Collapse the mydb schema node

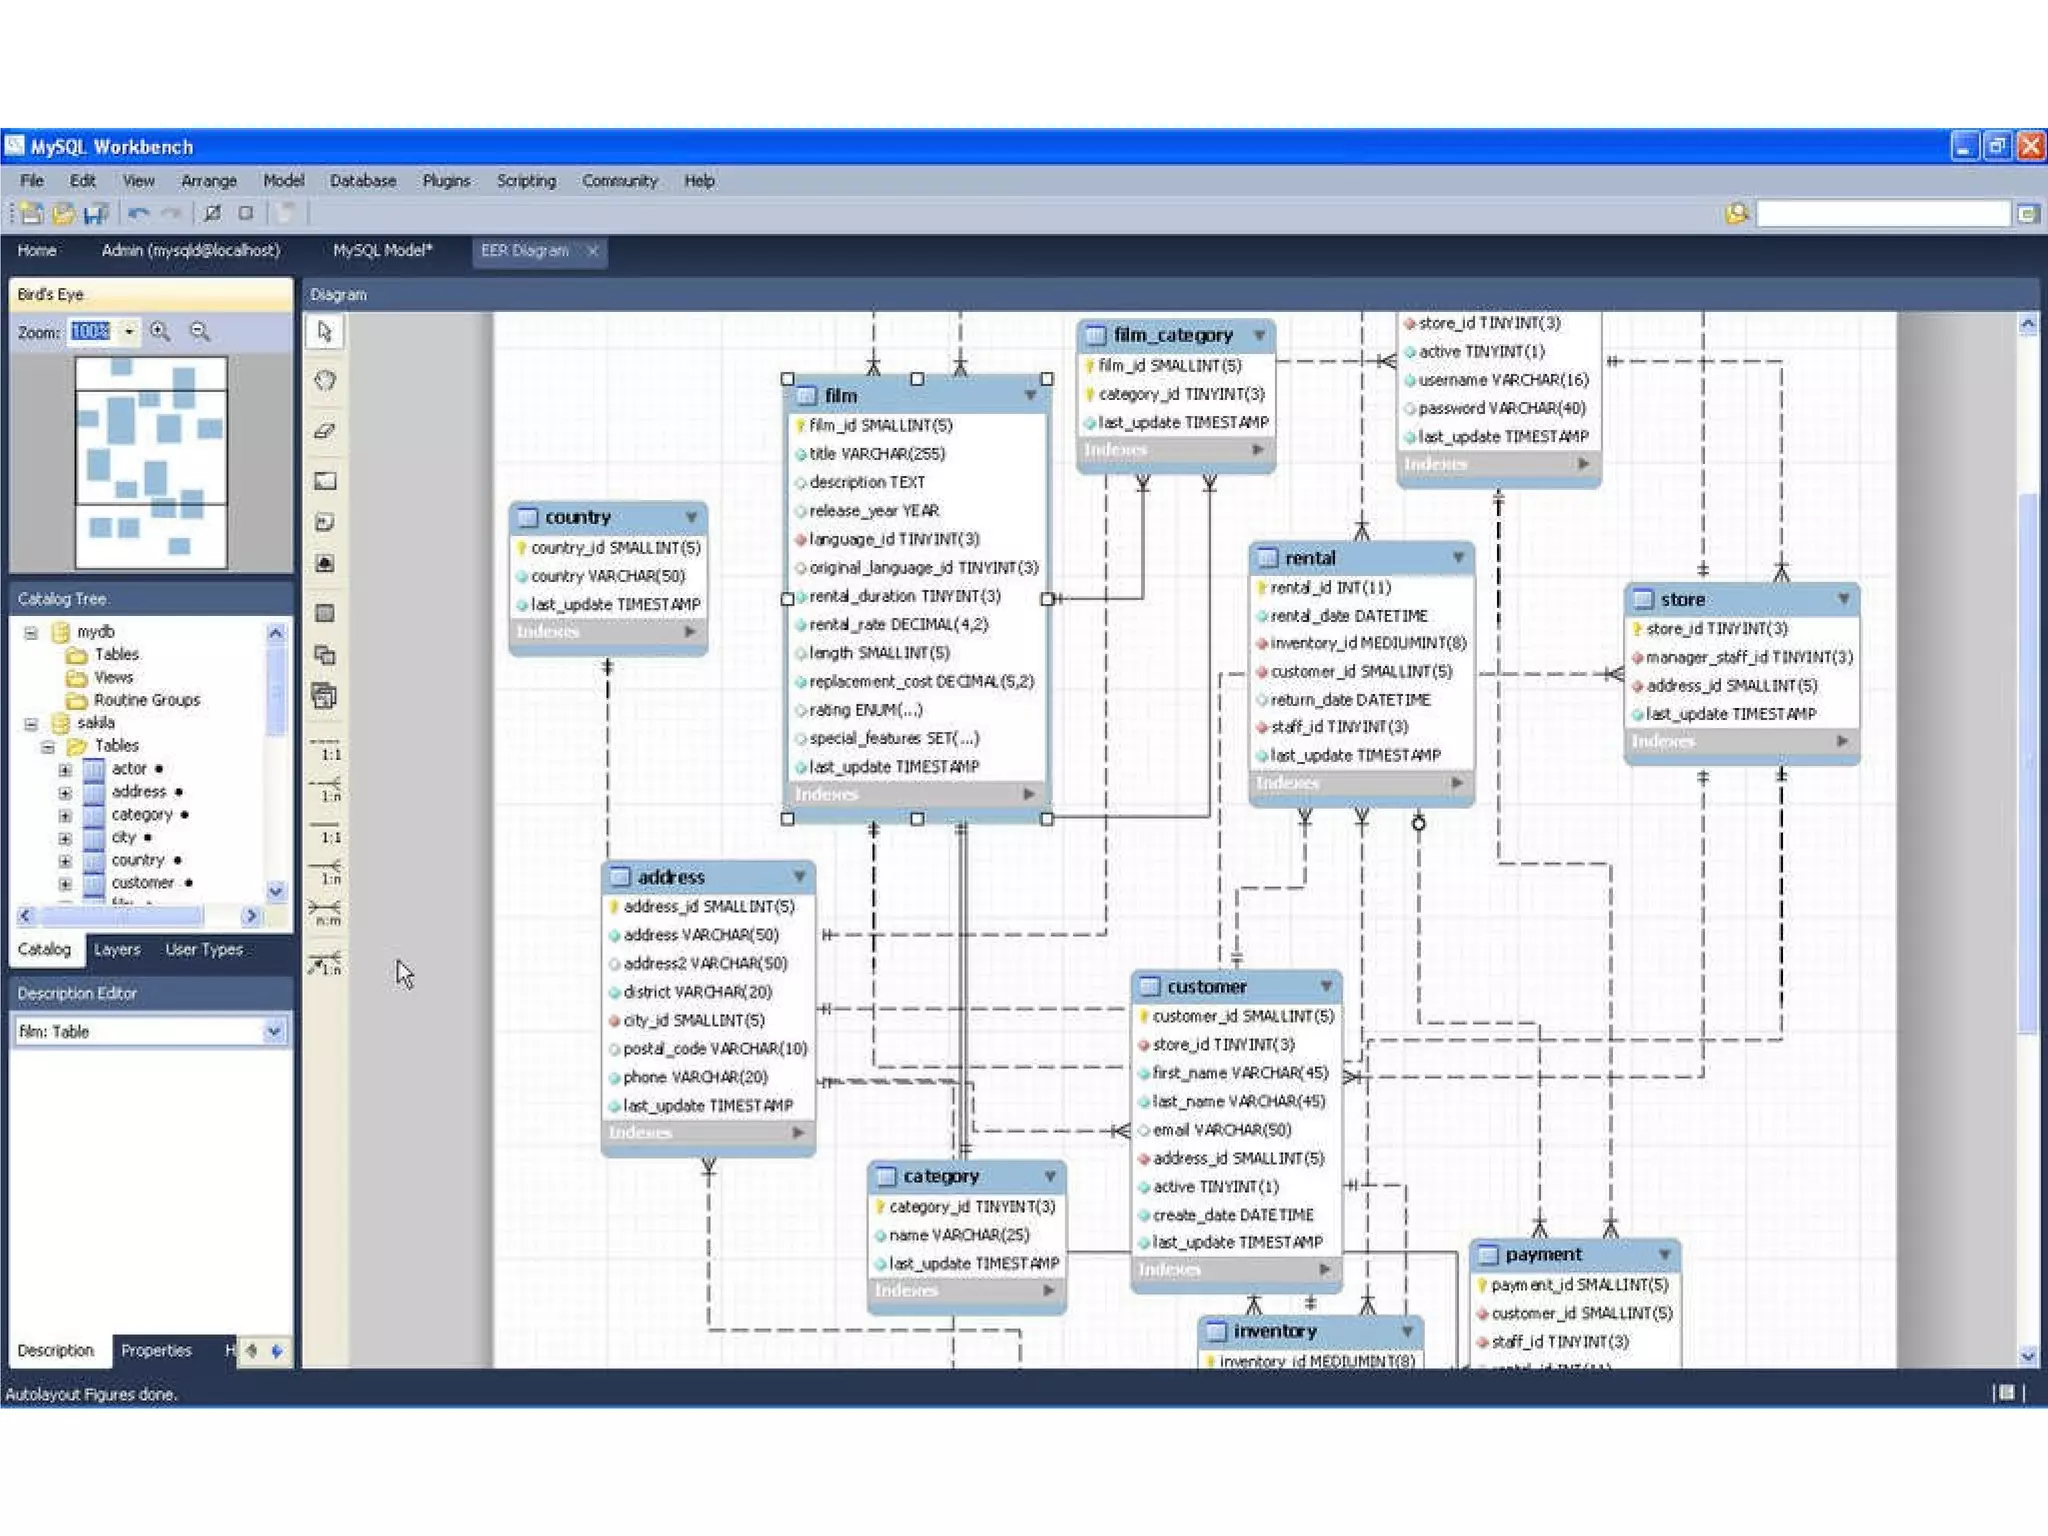pos(31,632)
